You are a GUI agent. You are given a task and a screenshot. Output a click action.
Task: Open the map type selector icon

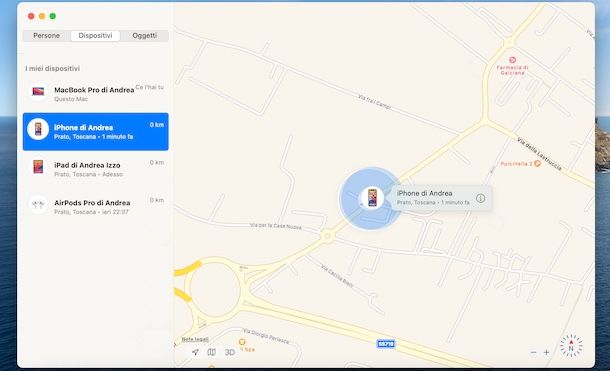pyautogui.click(x=212, y=352)
